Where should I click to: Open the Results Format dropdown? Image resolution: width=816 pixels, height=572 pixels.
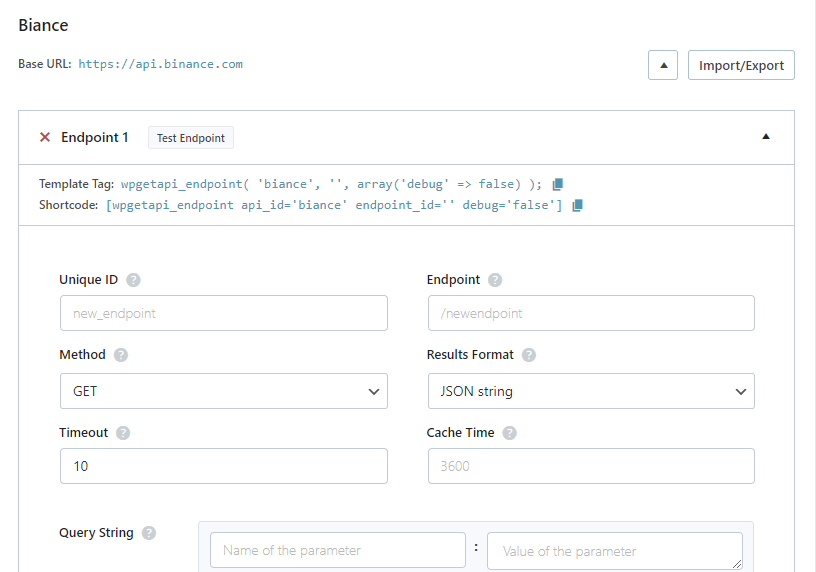[x=590, y=391]
